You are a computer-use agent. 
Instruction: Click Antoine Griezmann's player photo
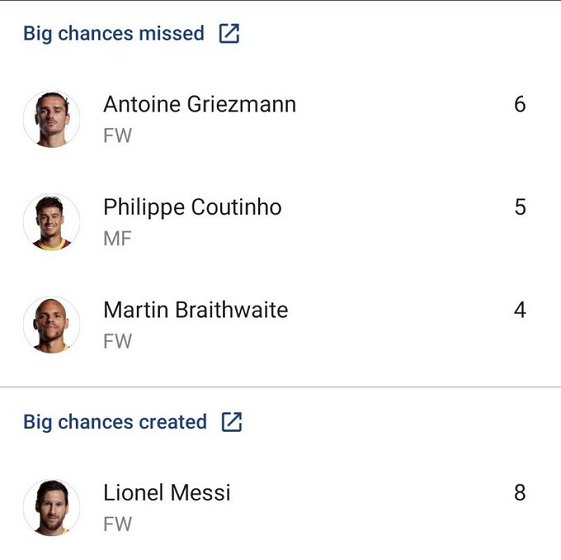click(x=52, y=119)
